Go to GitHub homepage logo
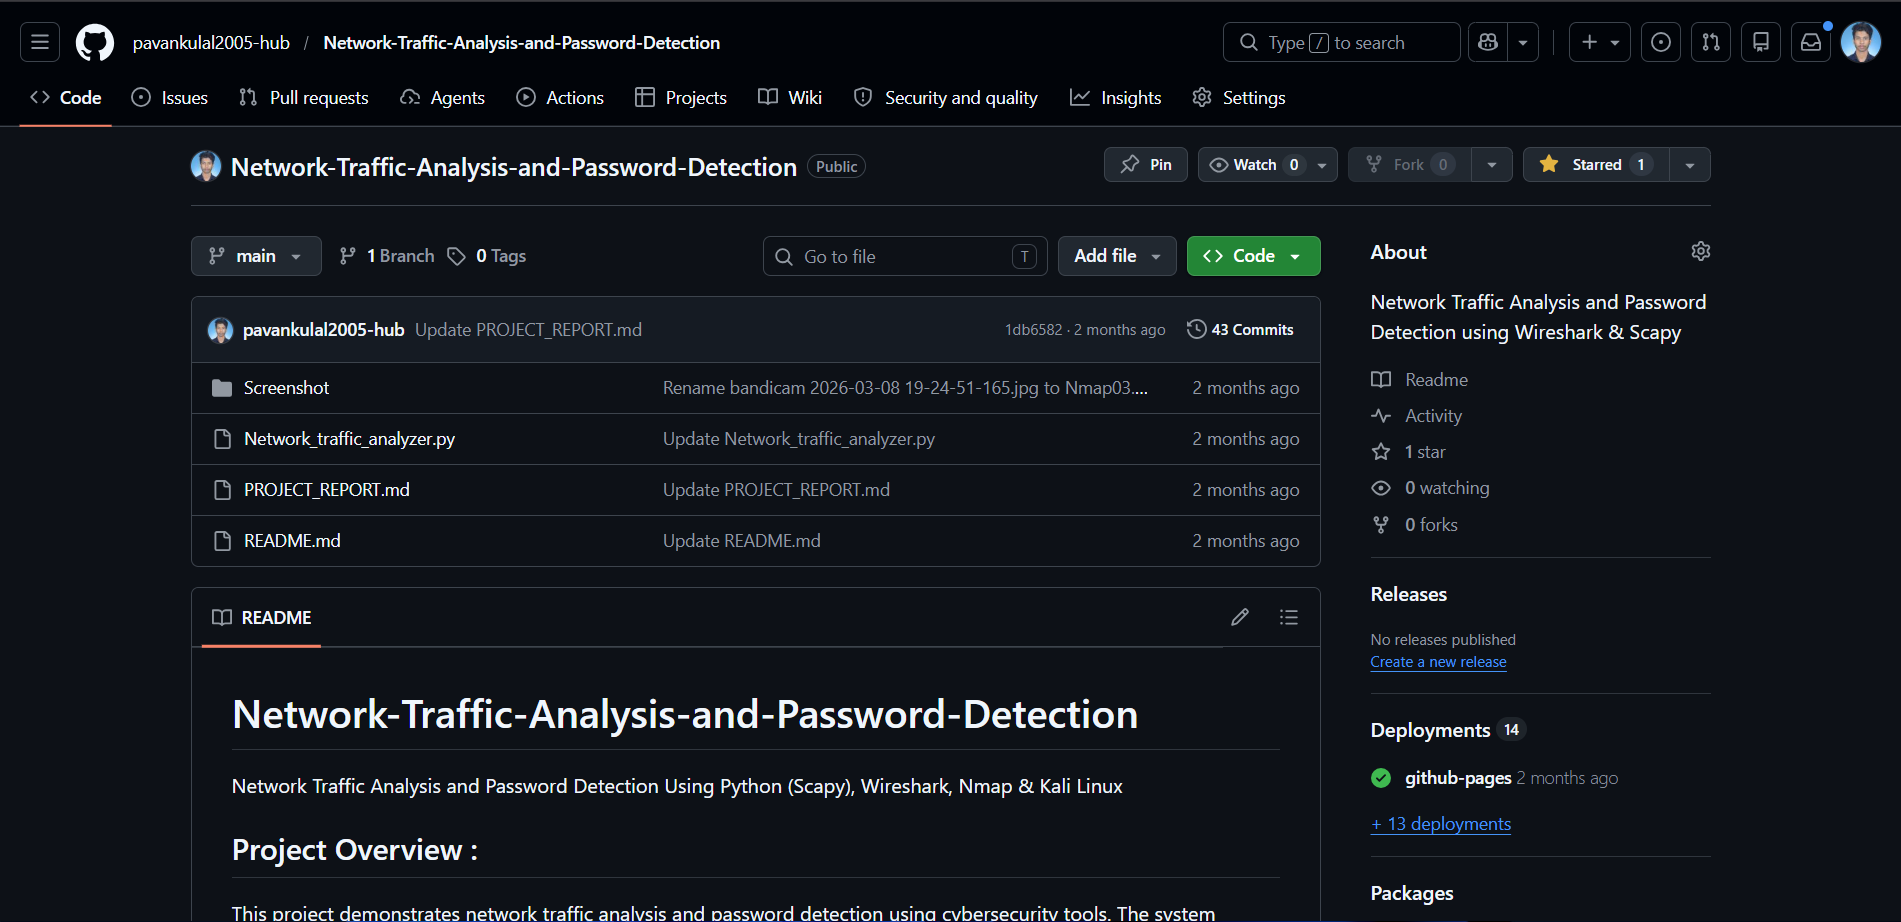This screenshot has height=922, width=1901. (x=95, y=42)
